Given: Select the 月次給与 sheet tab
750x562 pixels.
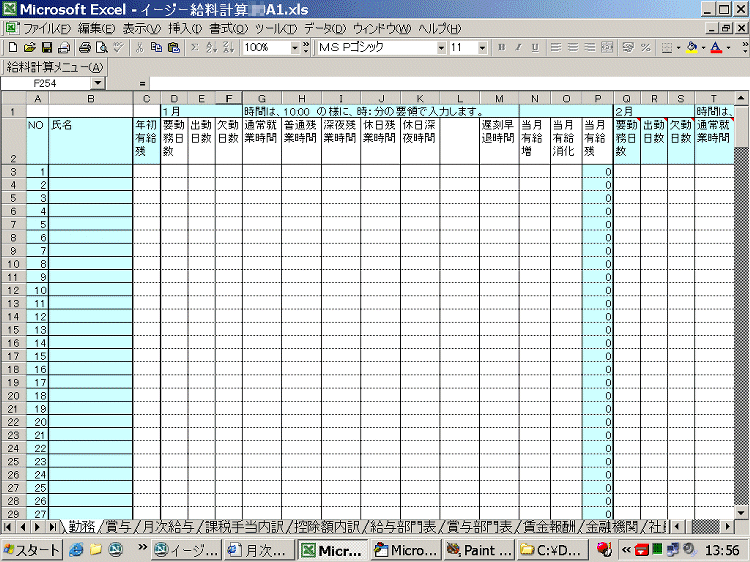Looking at the screenshot, I should (x=166, y=526).
